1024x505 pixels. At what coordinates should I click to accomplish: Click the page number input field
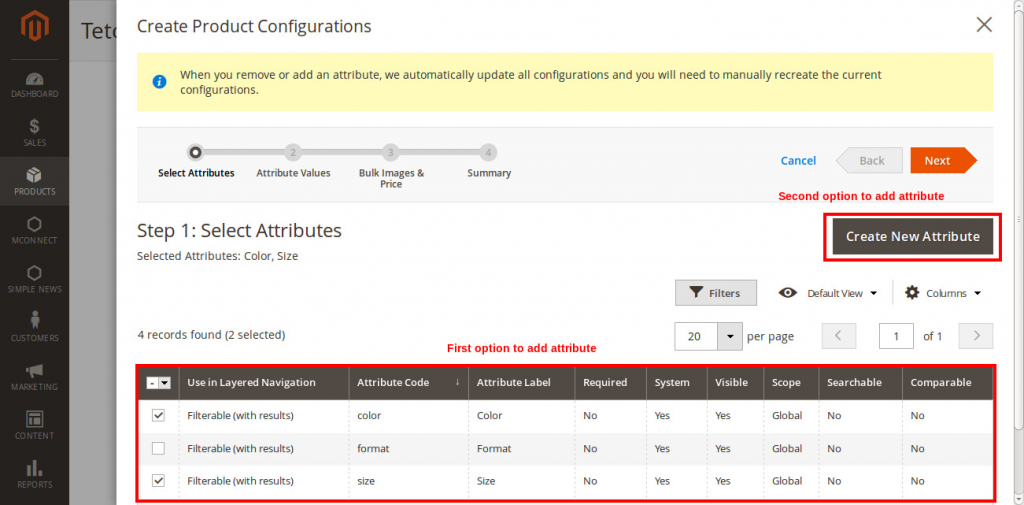pyautogui.click(x=896, y=337)
